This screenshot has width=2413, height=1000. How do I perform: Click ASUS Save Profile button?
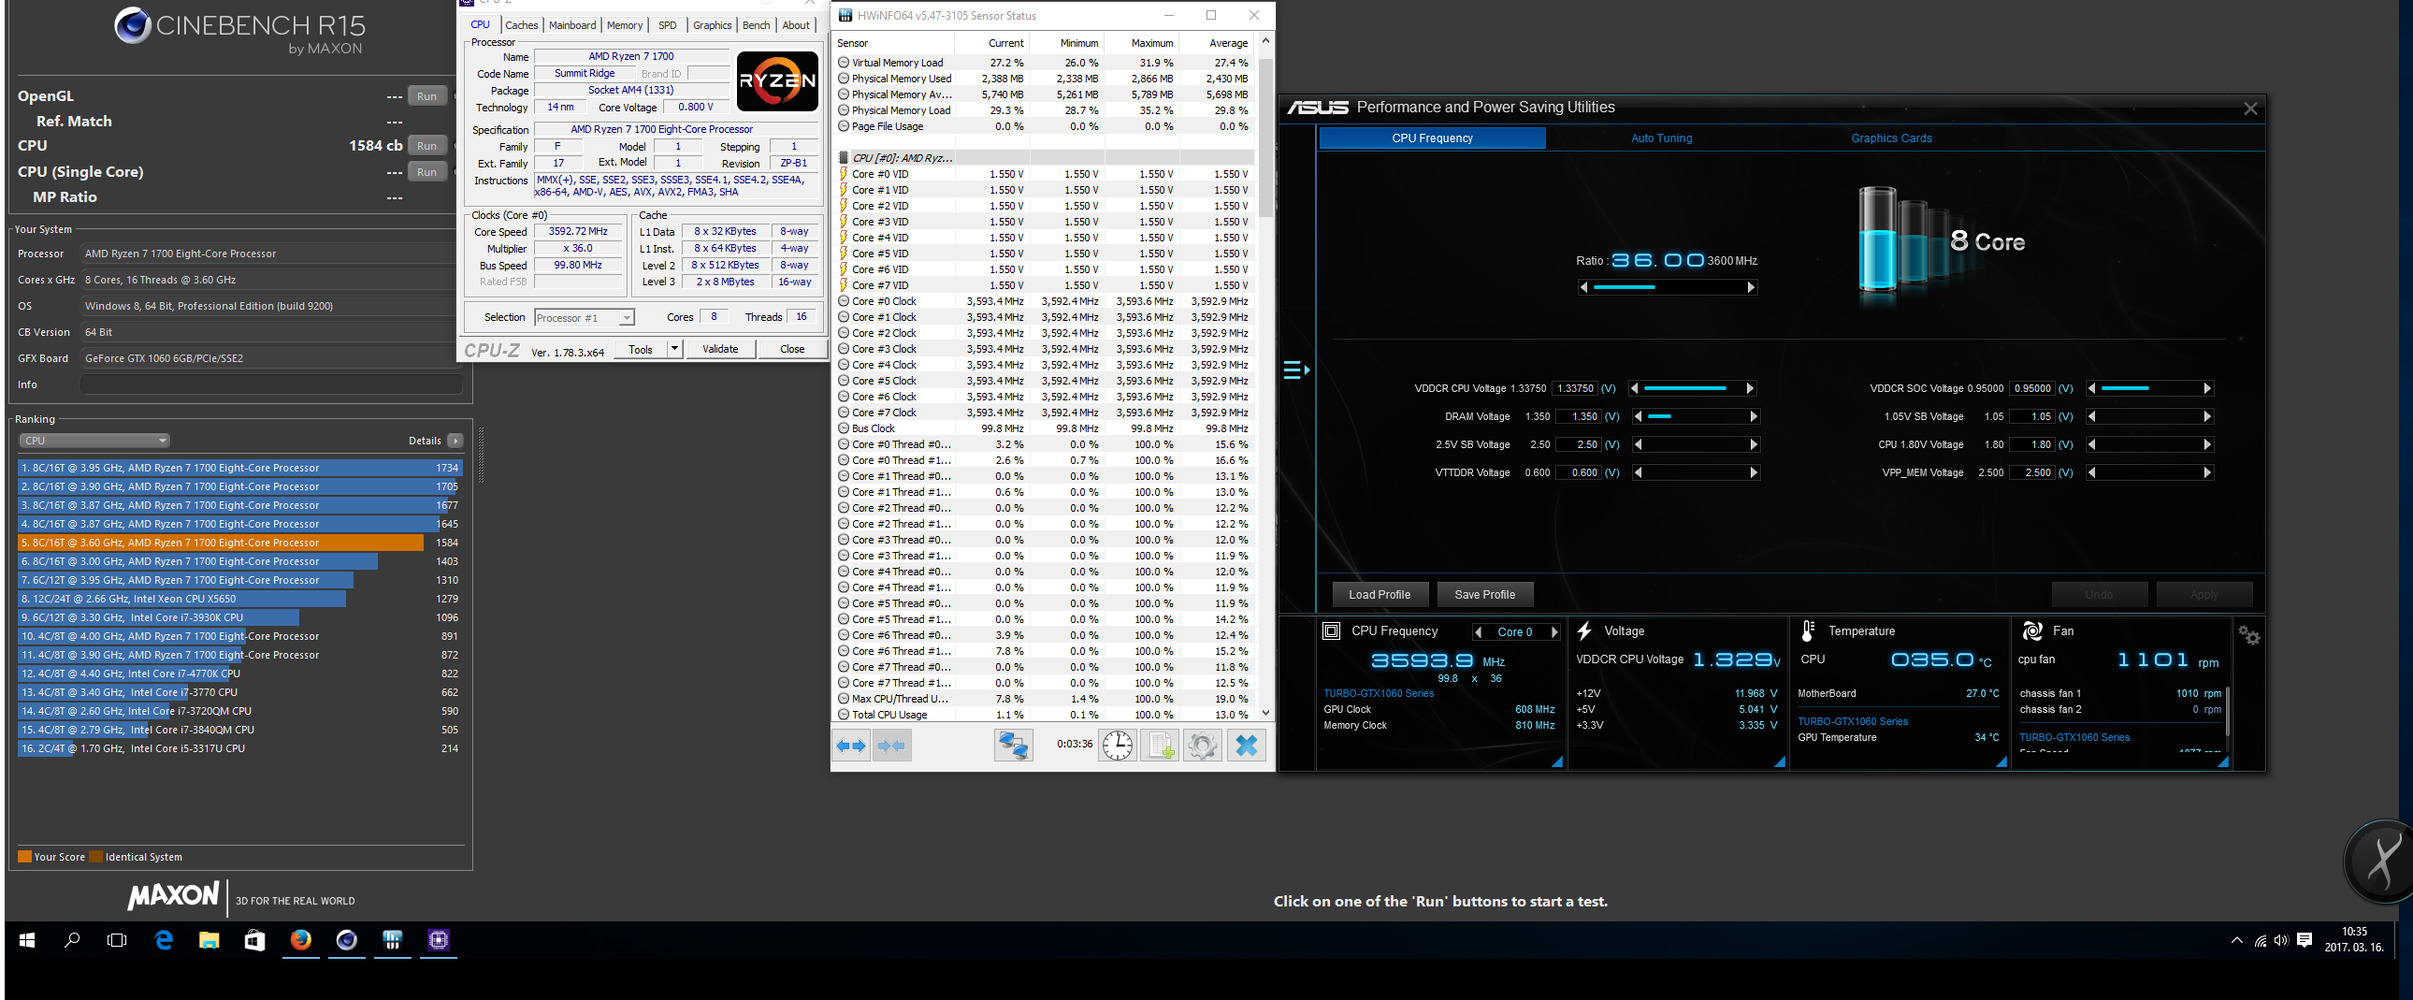pyautogui.click(x=1485, y=594)
